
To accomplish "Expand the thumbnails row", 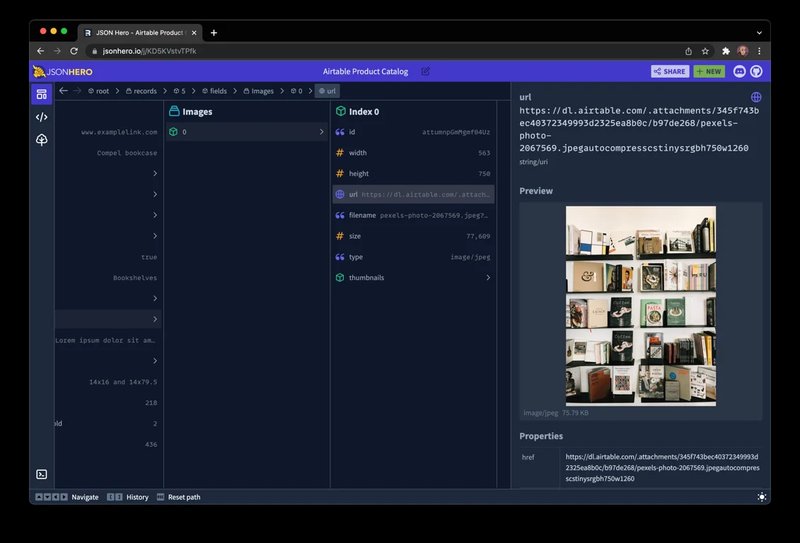I will coord(413,277).
